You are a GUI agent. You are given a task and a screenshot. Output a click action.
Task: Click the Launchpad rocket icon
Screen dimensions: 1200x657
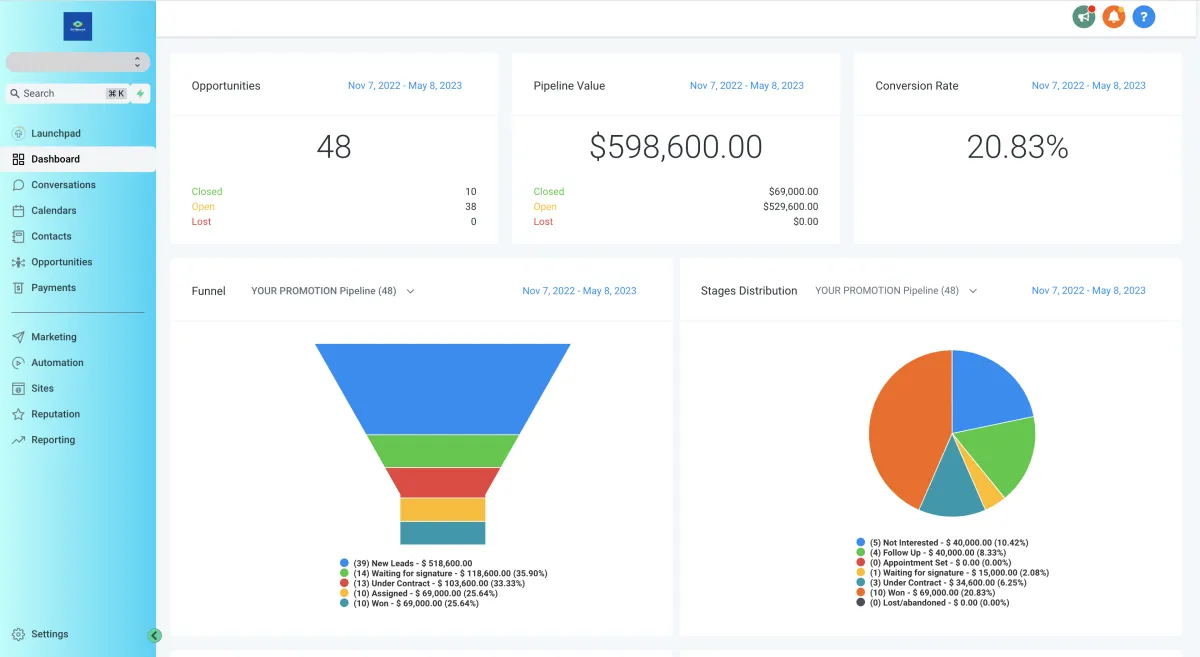(18, 133)
